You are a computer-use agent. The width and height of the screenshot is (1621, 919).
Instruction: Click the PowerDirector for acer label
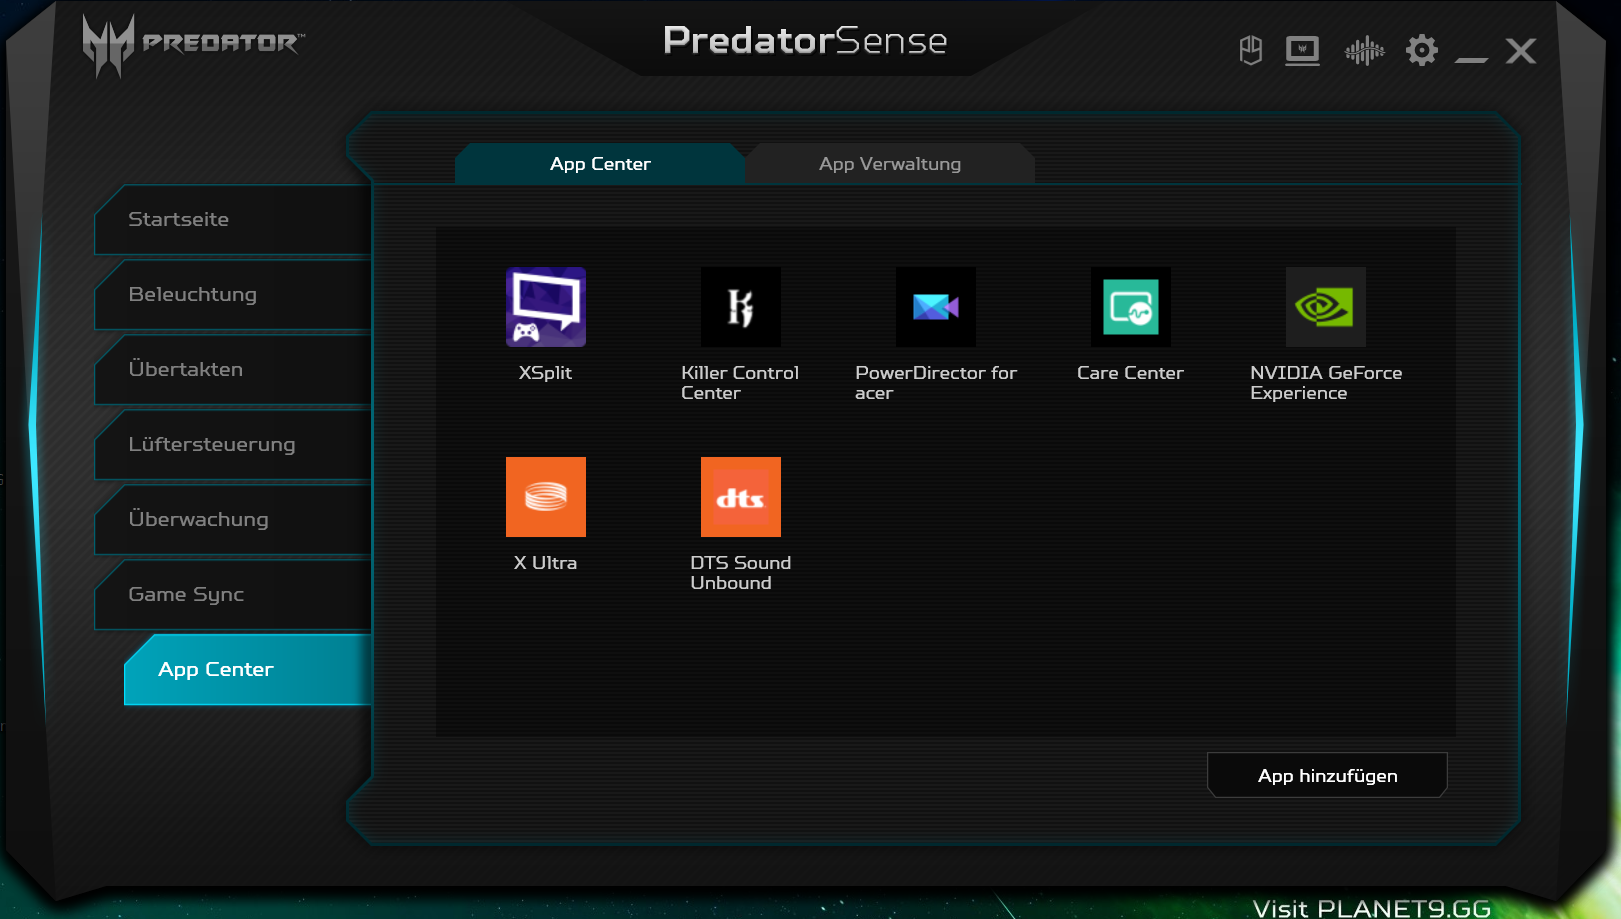point(936,383)
